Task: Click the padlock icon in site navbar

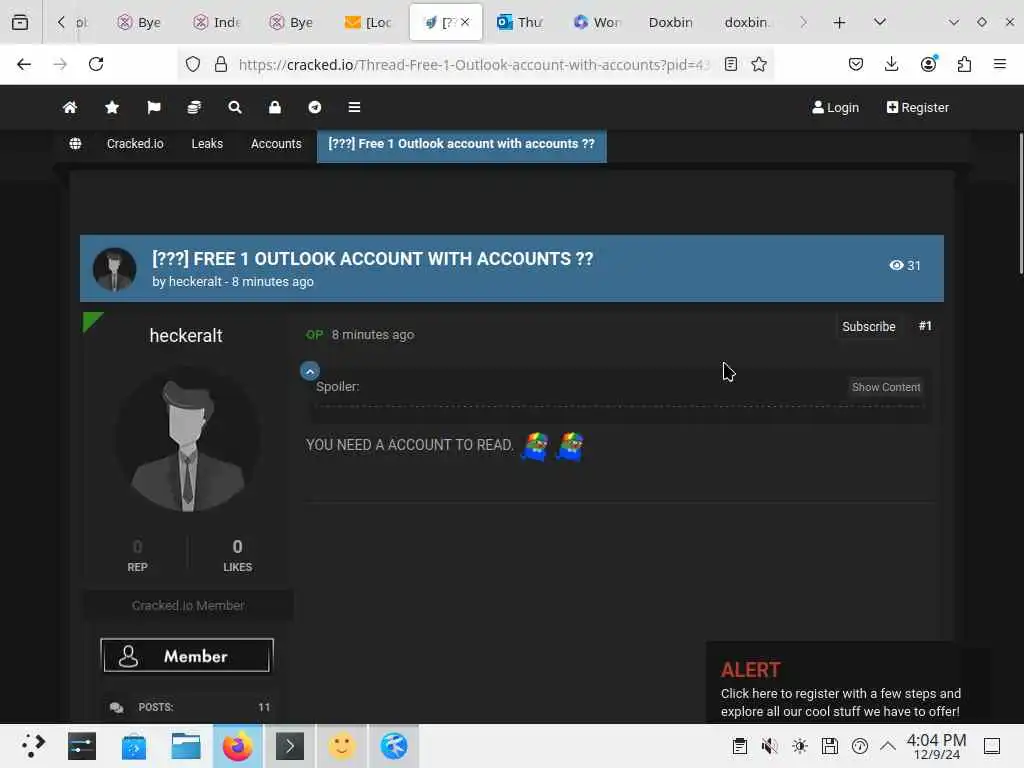Action: [x=275, y=107]
